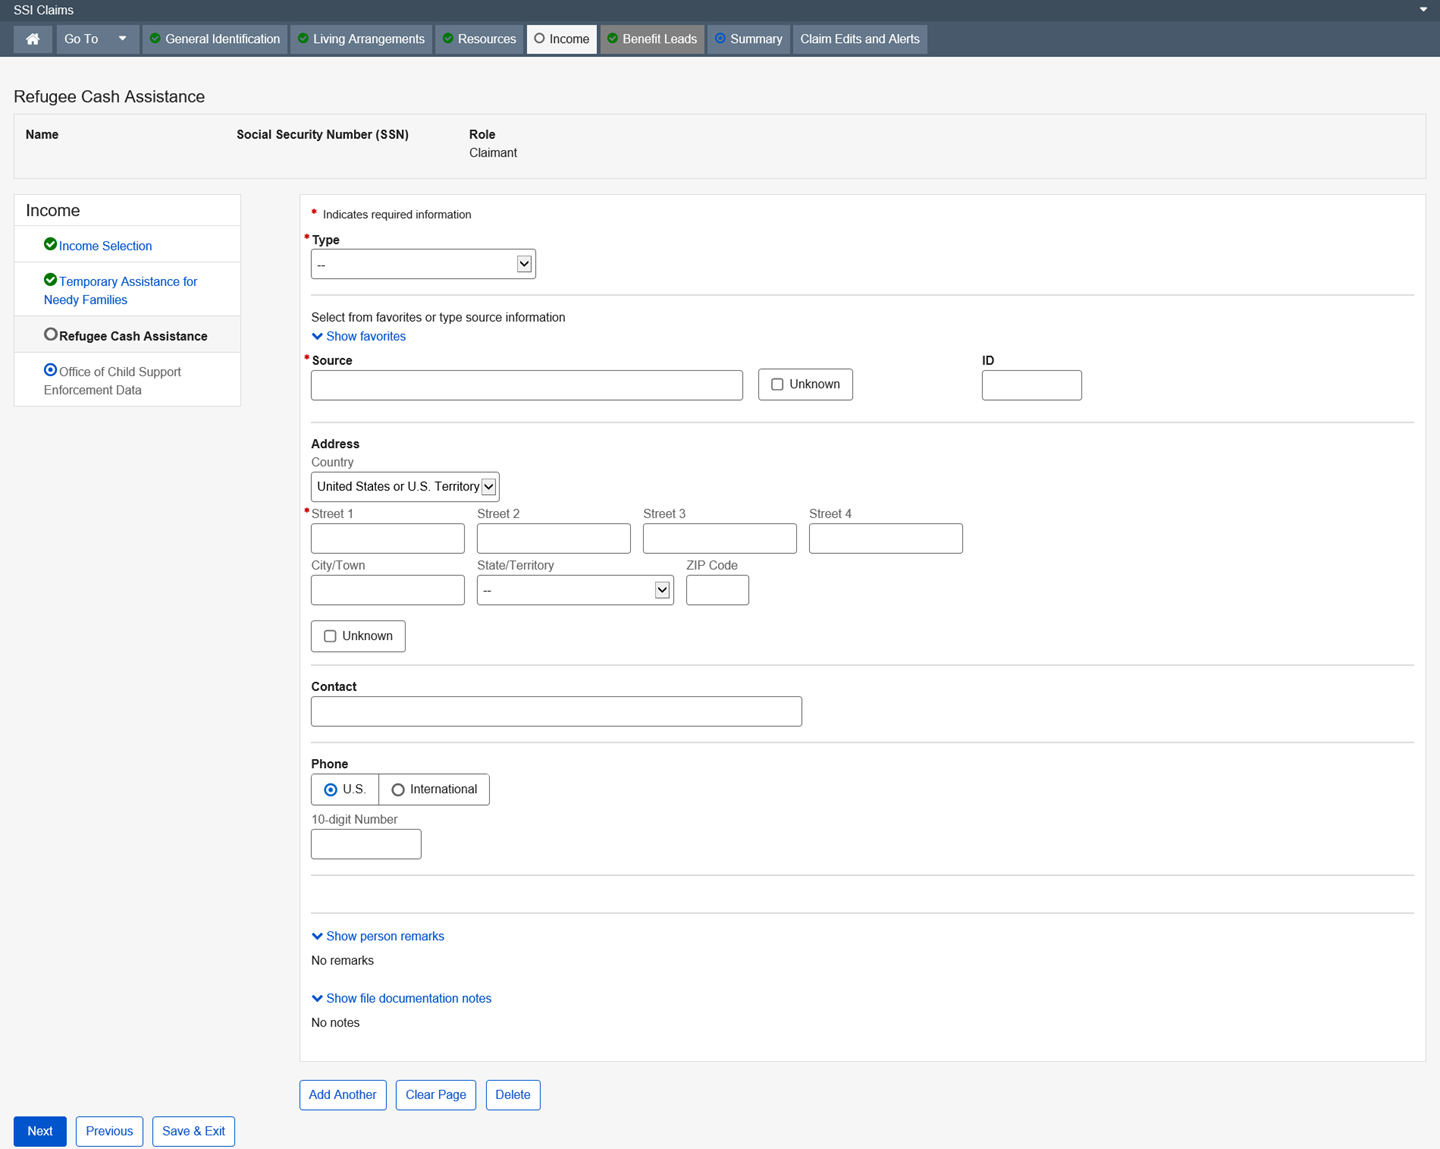This screenshot has width=1440, height=1149.
Task: Click the Save & Exit button
Action: tap(193, 1131)
